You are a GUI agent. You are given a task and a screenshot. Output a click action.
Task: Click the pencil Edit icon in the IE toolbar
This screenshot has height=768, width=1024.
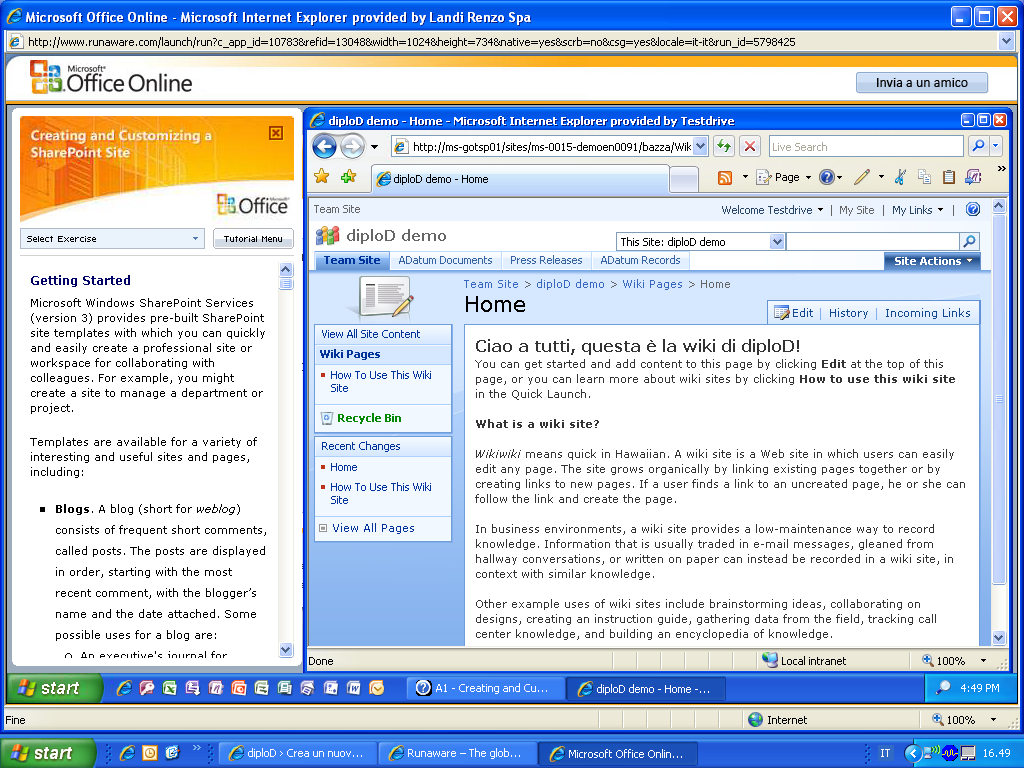point(862,177)
